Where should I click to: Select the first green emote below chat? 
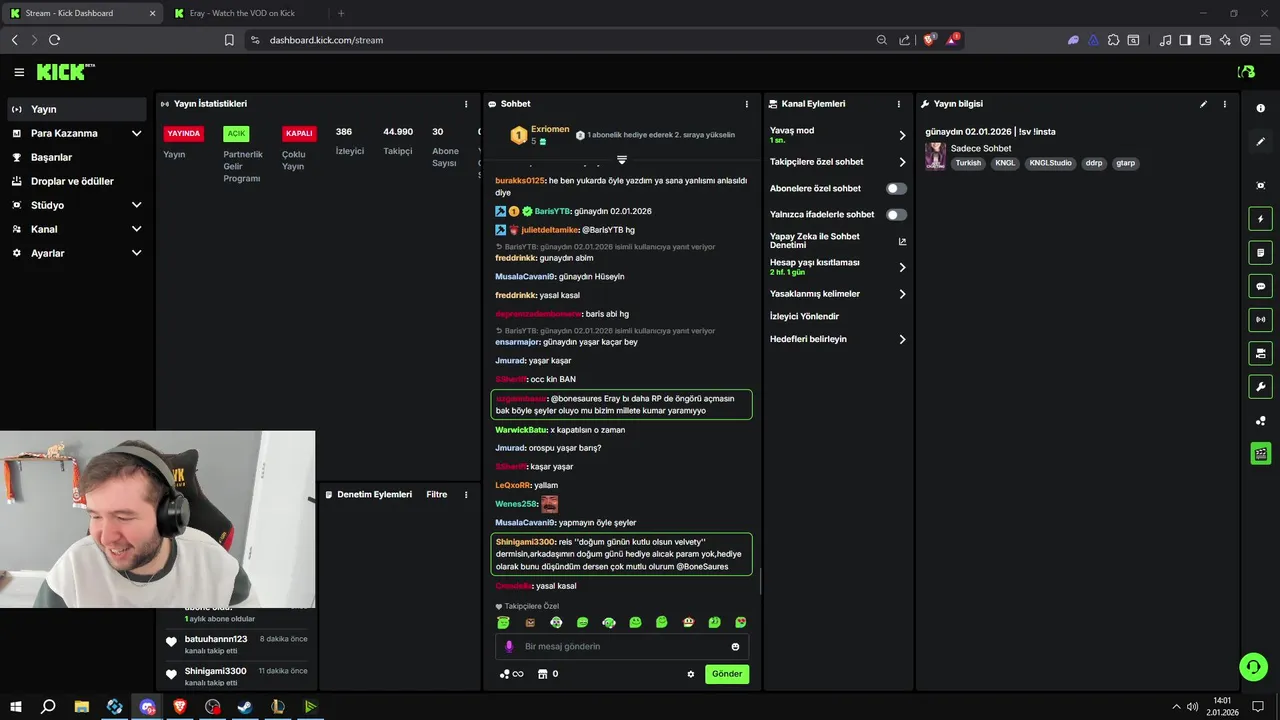[504, 622]
